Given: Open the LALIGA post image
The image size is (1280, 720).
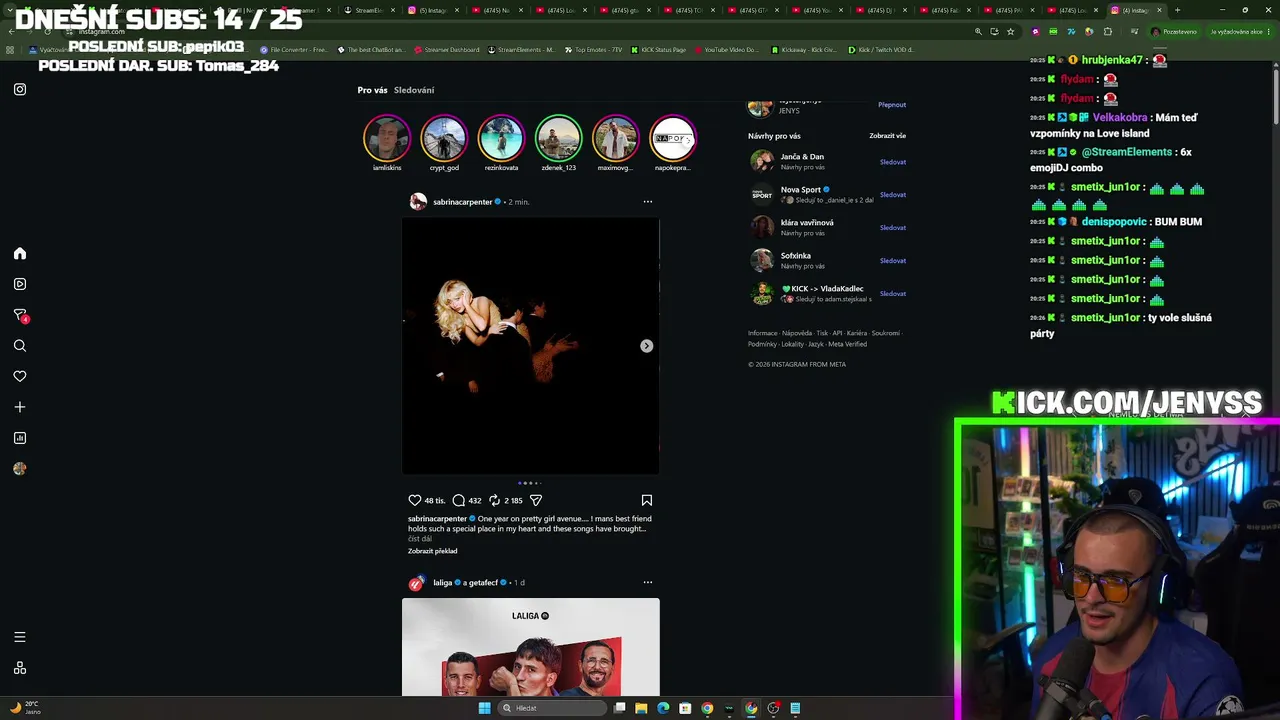Looking at the screenshot, I should [531, 647].
